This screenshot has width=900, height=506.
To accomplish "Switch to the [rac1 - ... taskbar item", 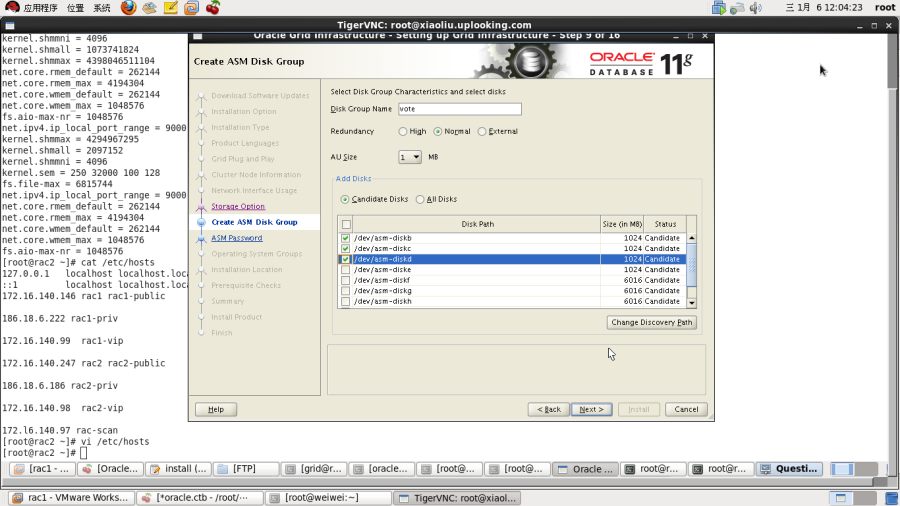I will 42,469.
